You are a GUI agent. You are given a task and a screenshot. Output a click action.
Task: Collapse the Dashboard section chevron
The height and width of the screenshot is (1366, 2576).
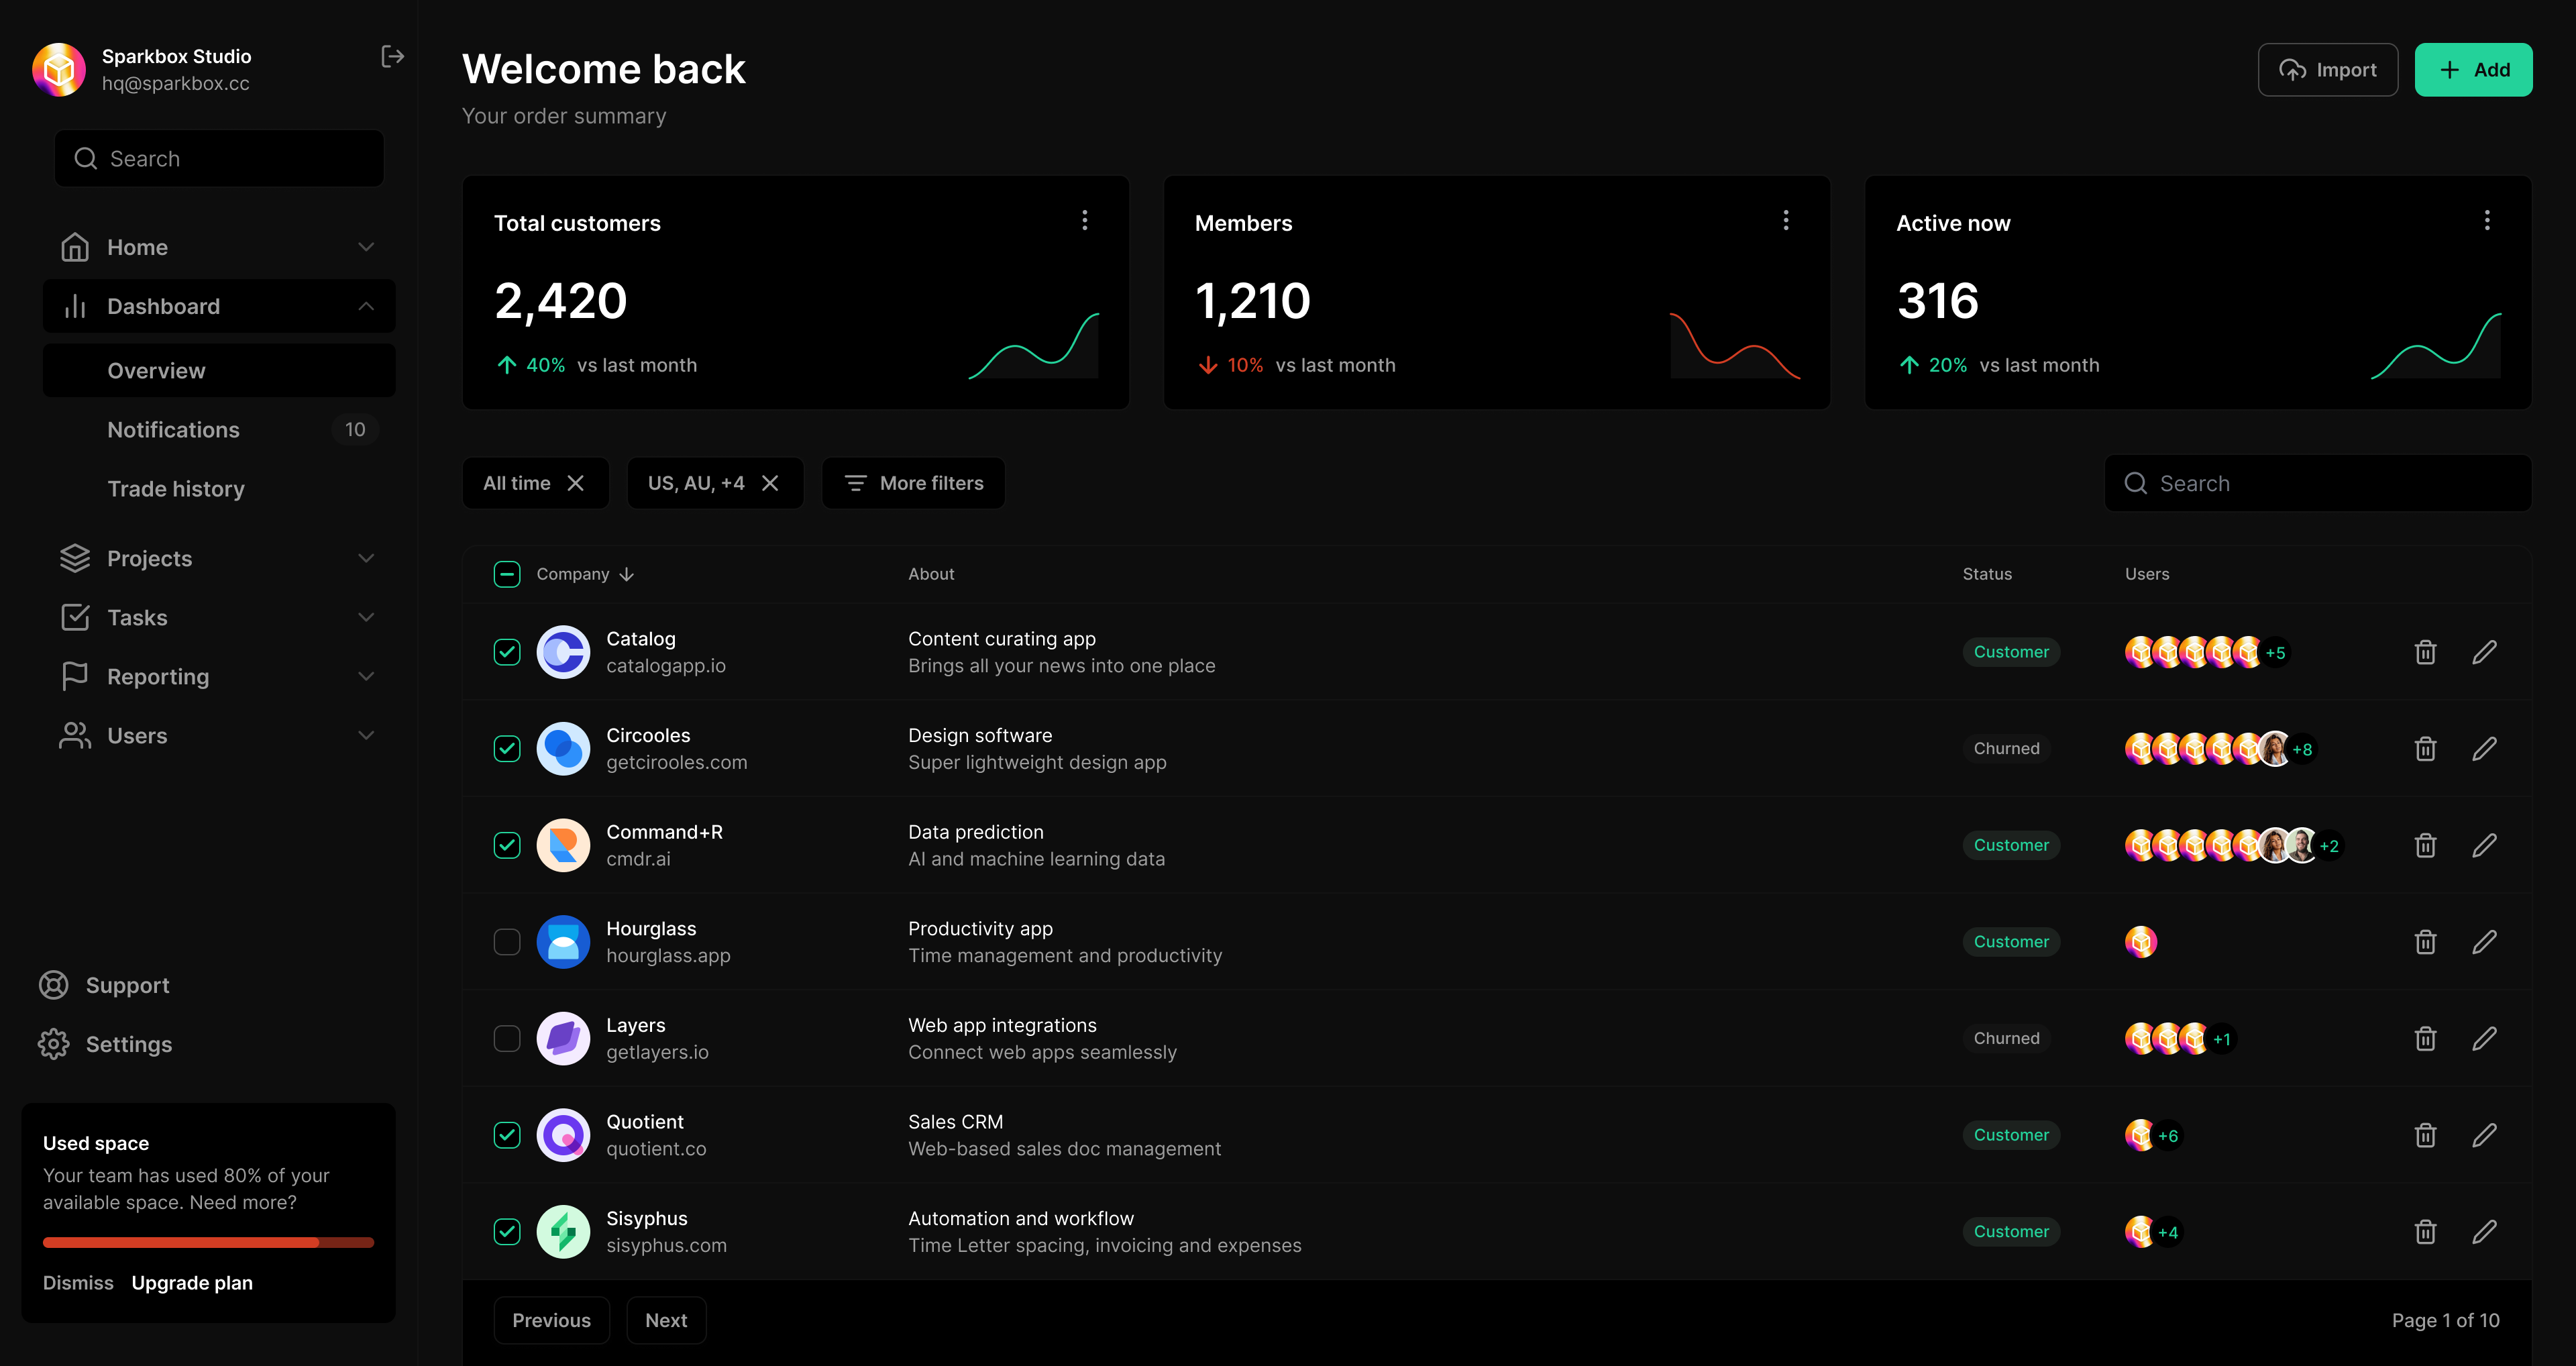(365, 305)
